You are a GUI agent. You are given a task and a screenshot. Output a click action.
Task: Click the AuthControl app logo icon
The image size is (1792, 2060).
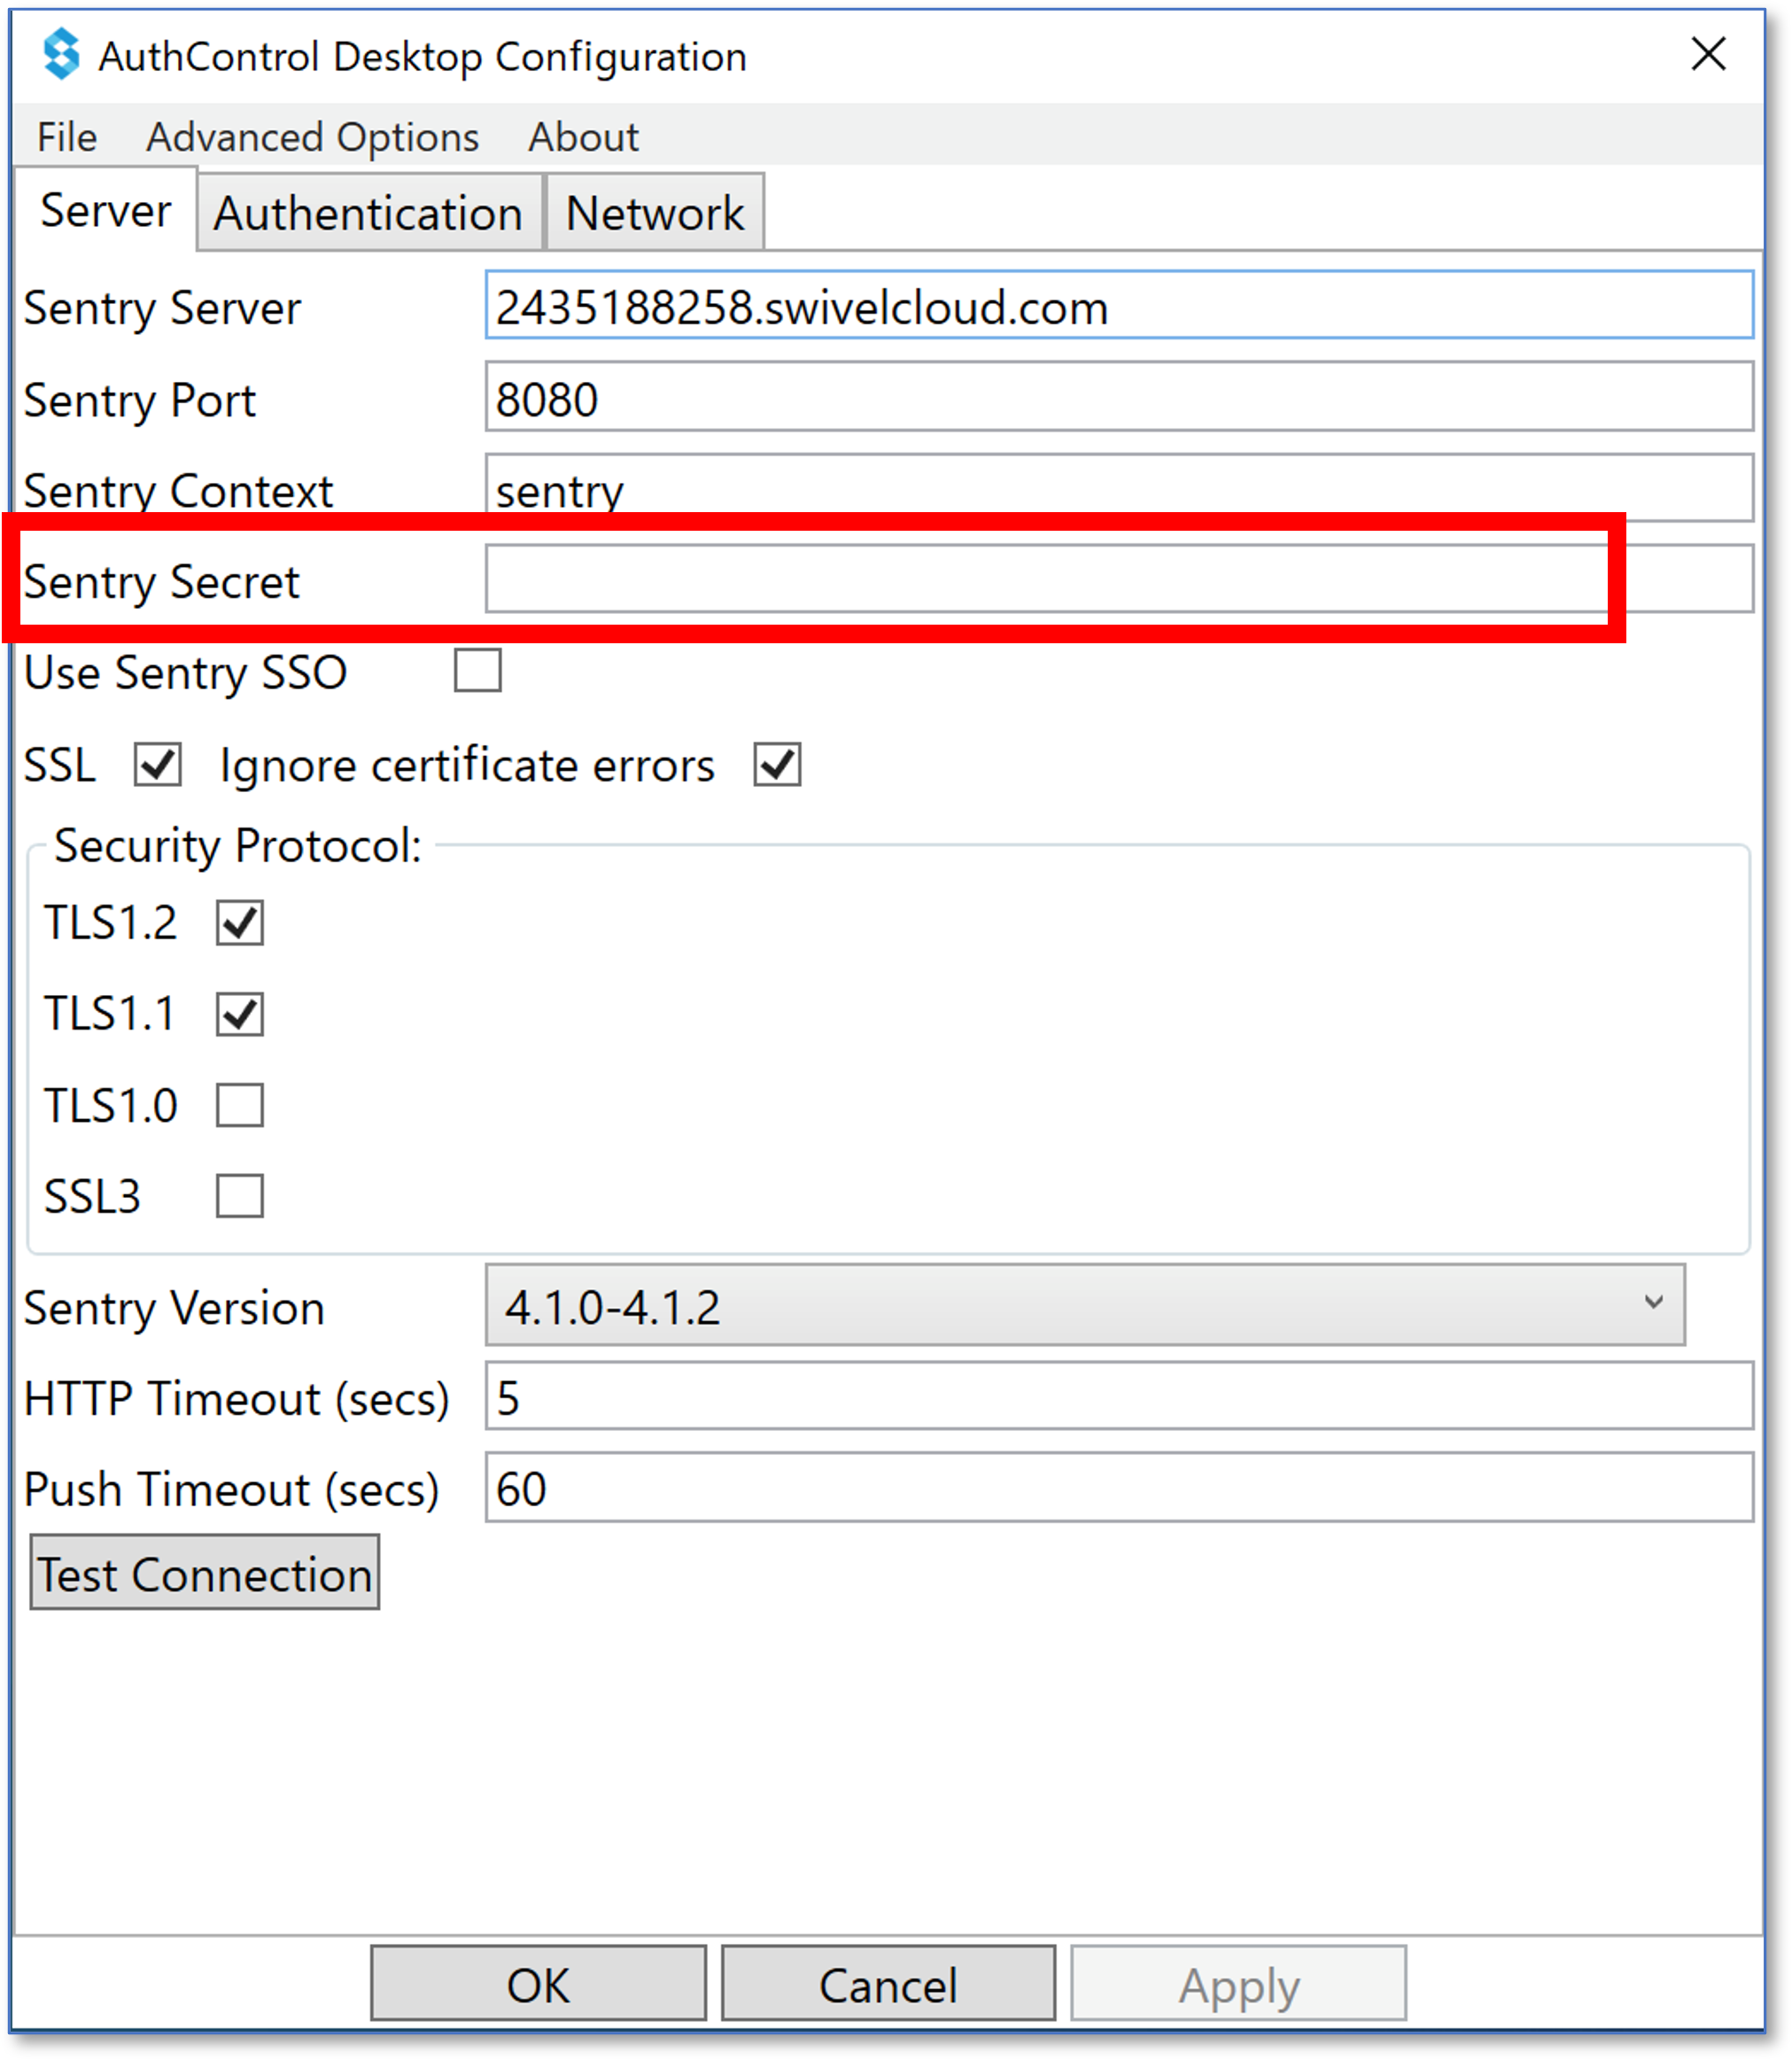pos(62,54)
